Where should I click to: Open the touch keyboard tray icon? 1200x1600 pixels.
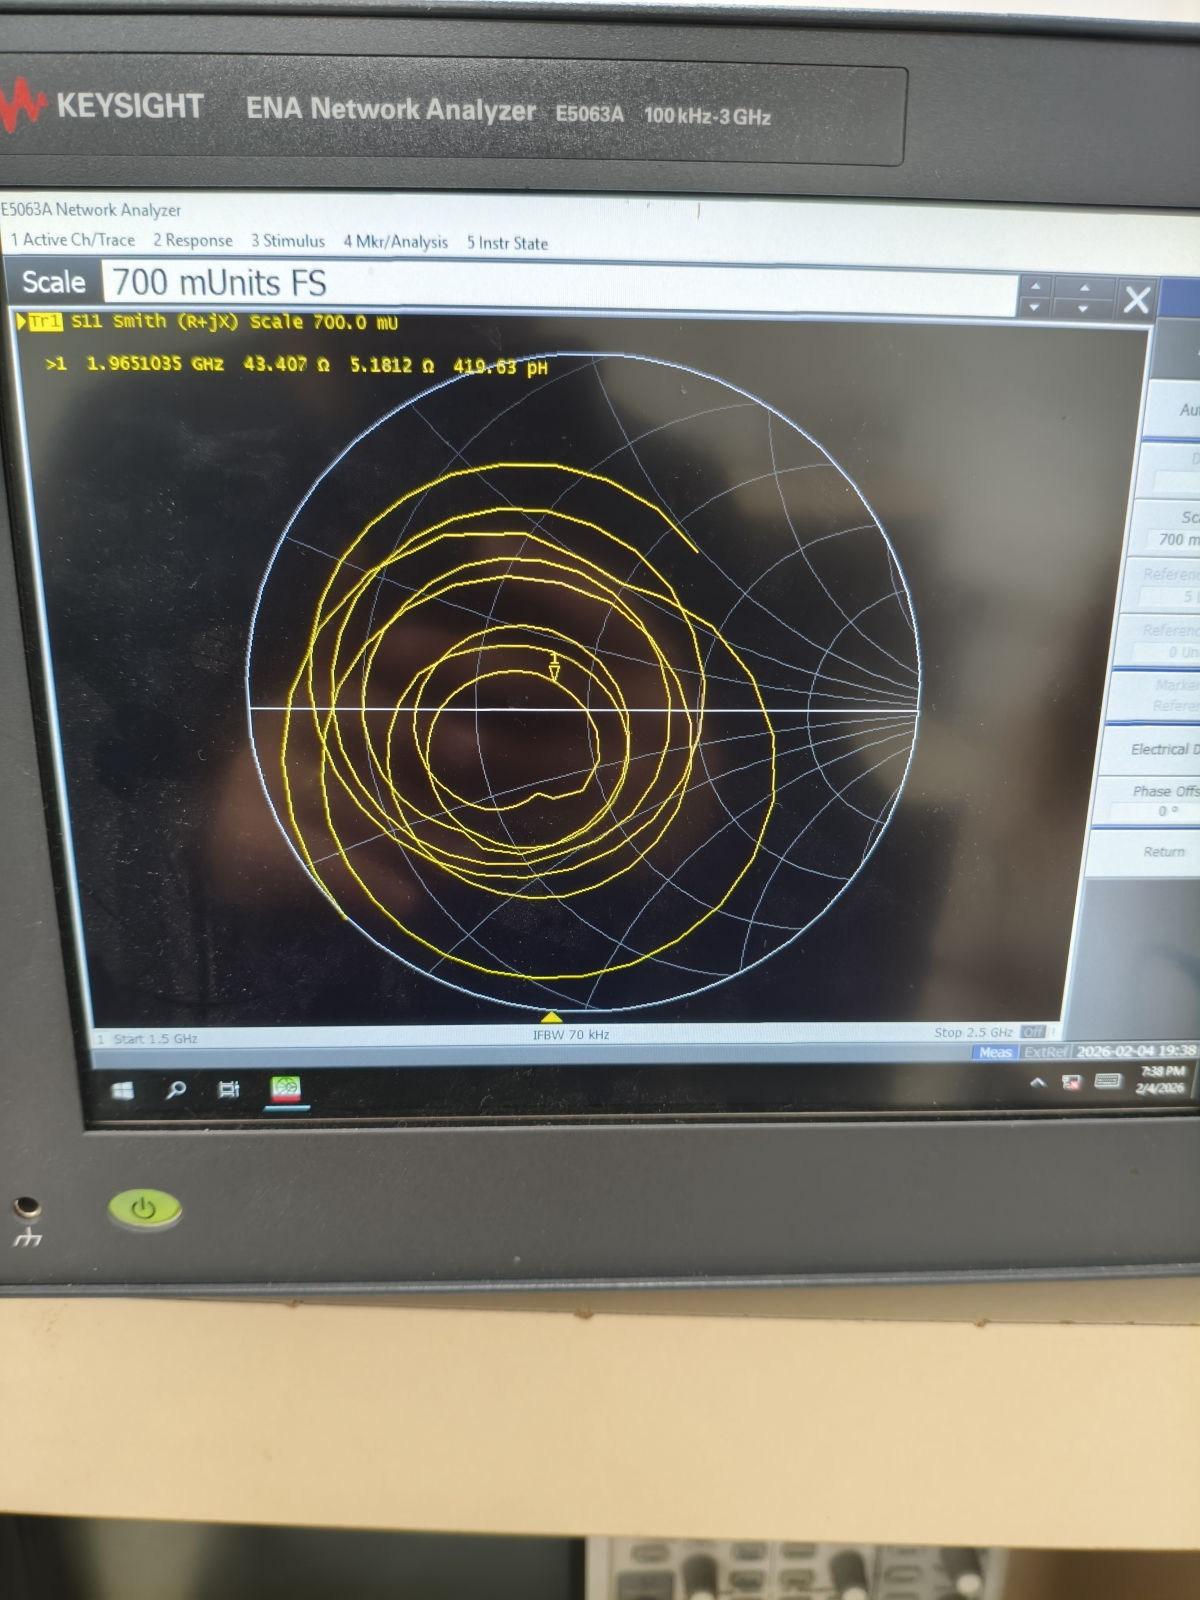pos(1107,1081)
